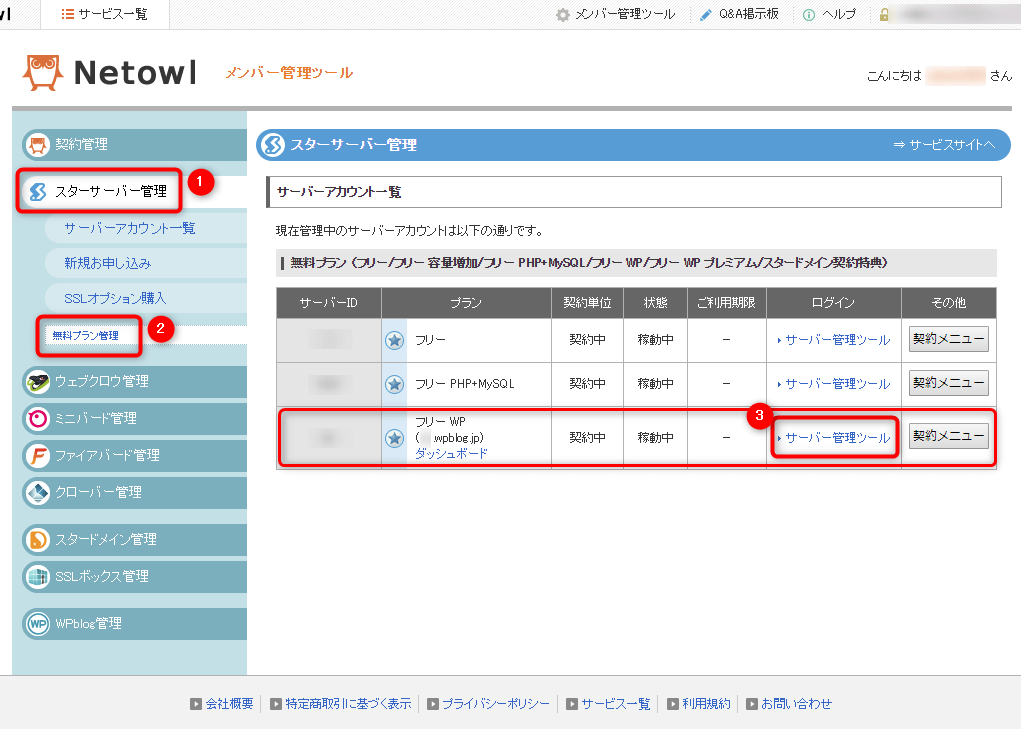Open サーバー管理ツール for the フリー WP plan

[836, 438]
